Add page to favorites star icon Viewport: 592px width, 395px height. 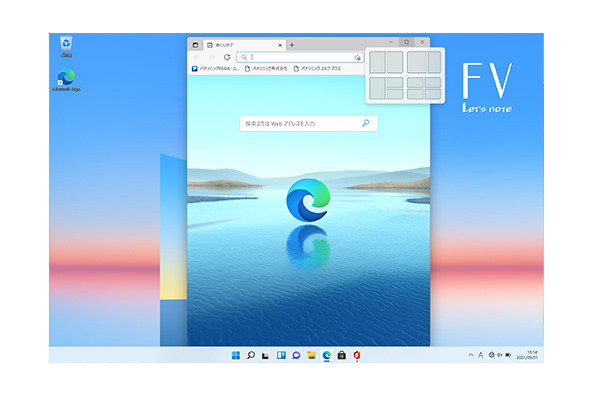tap(357, 57)
